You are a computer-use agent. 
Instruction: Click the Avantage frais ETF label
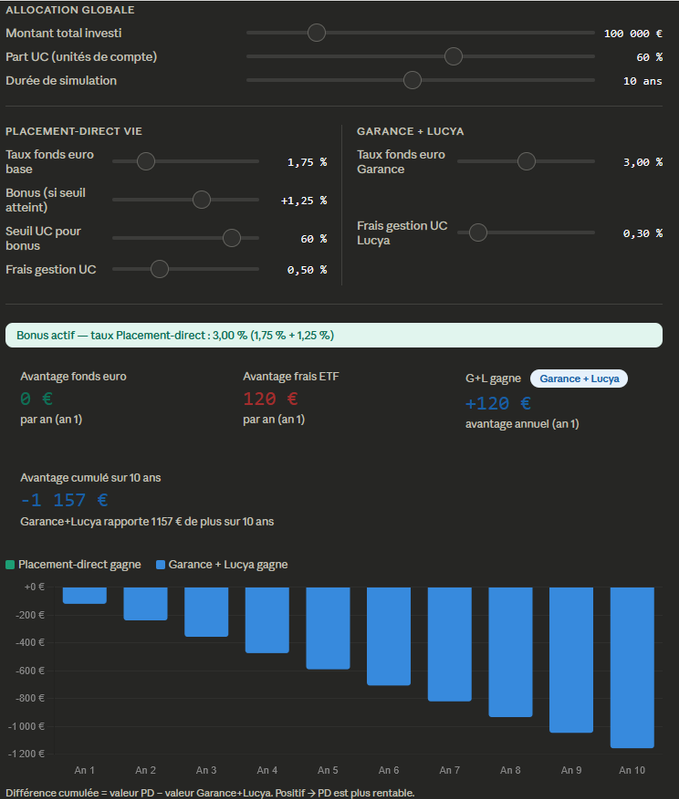coord(291,376)
